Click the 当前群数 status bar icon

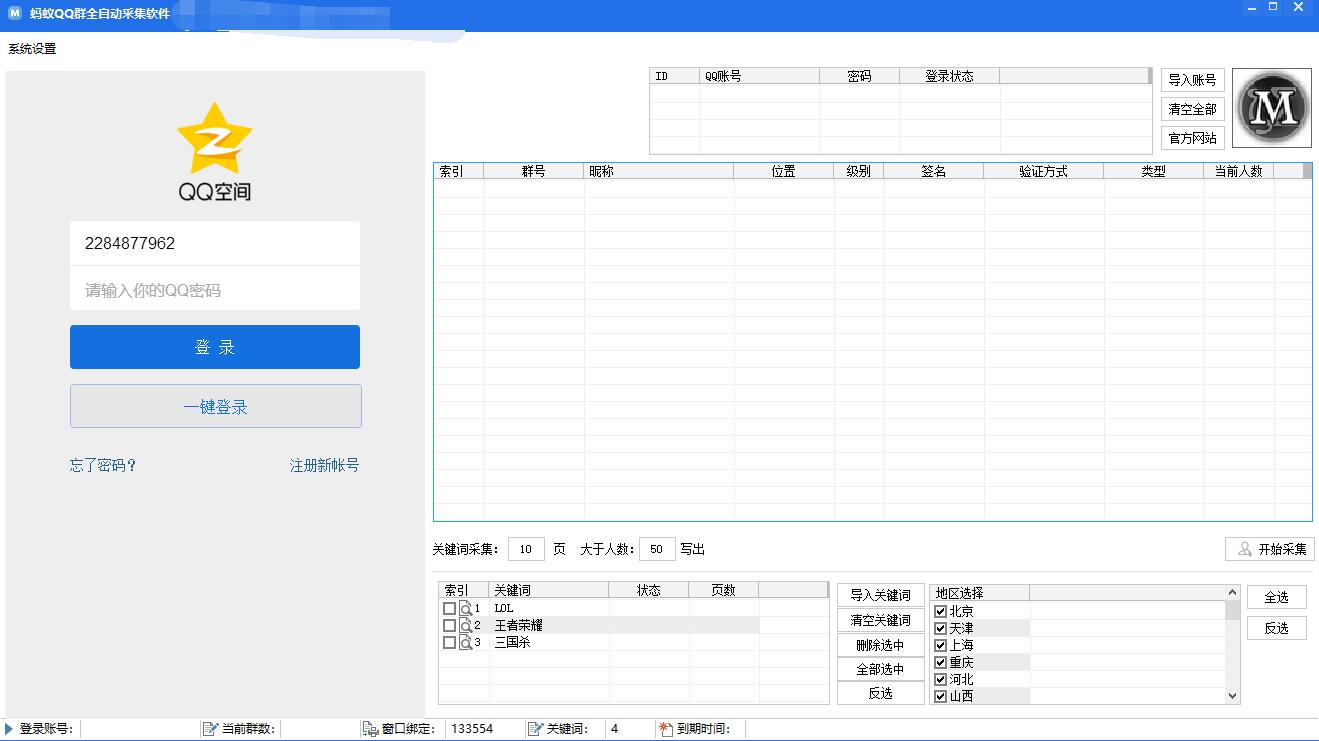[210, 729]
